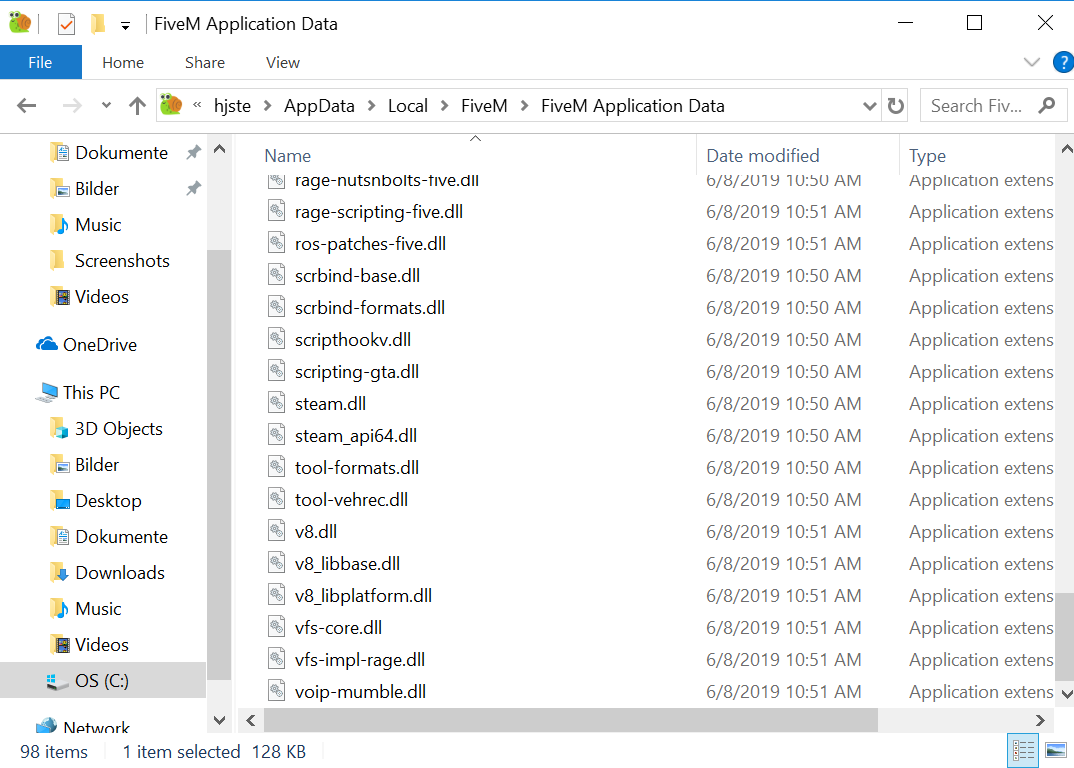Click the navigation pane scrollbar up arrow

point(219,149)
